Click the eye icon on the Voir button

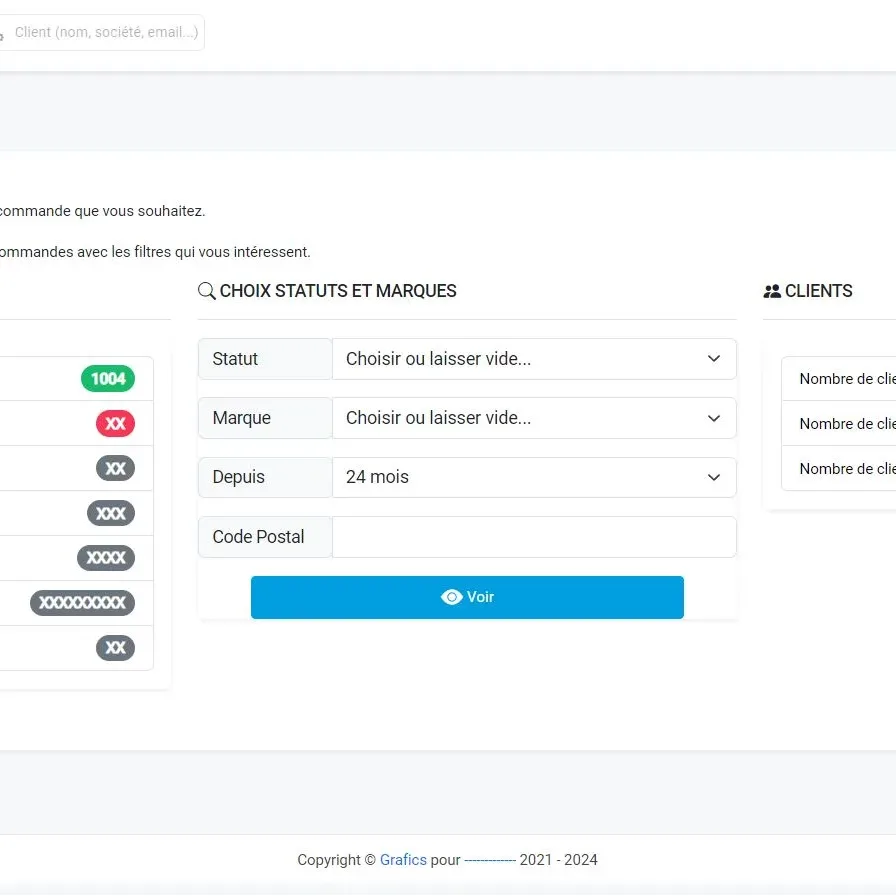tap(451, 597)
